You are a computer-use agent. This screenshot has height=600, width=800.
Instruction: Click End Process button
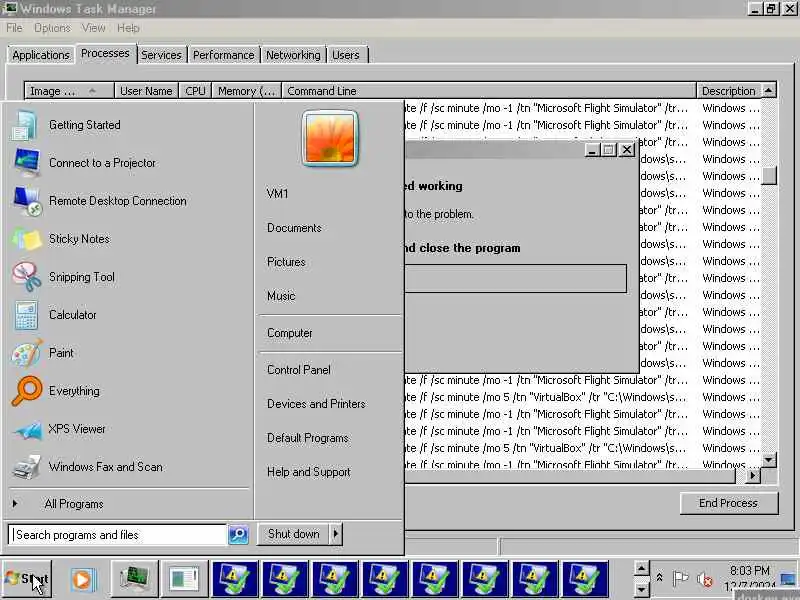729,503
